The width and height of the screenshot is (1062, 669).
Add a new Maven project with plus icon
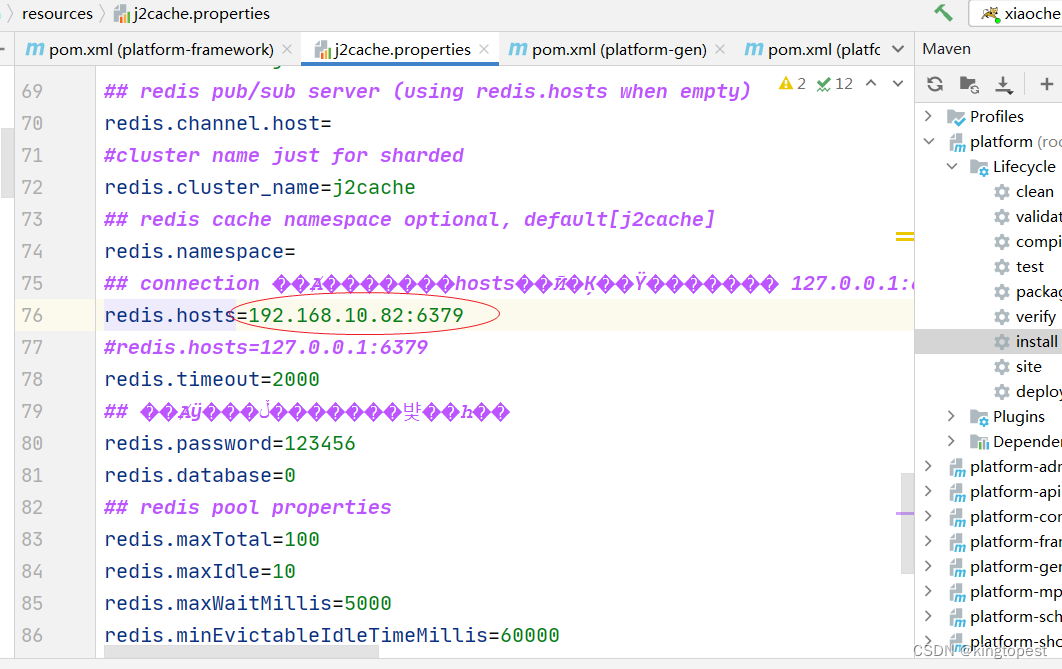pyautogui.click(x=1046, y=84)
